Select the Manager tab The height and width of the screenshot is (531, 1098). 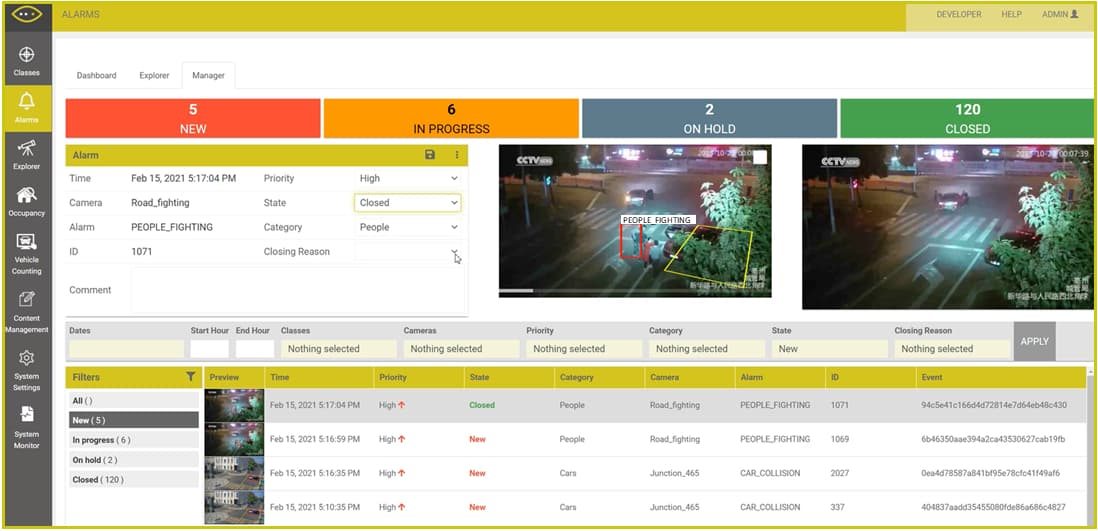pos(209,76)
